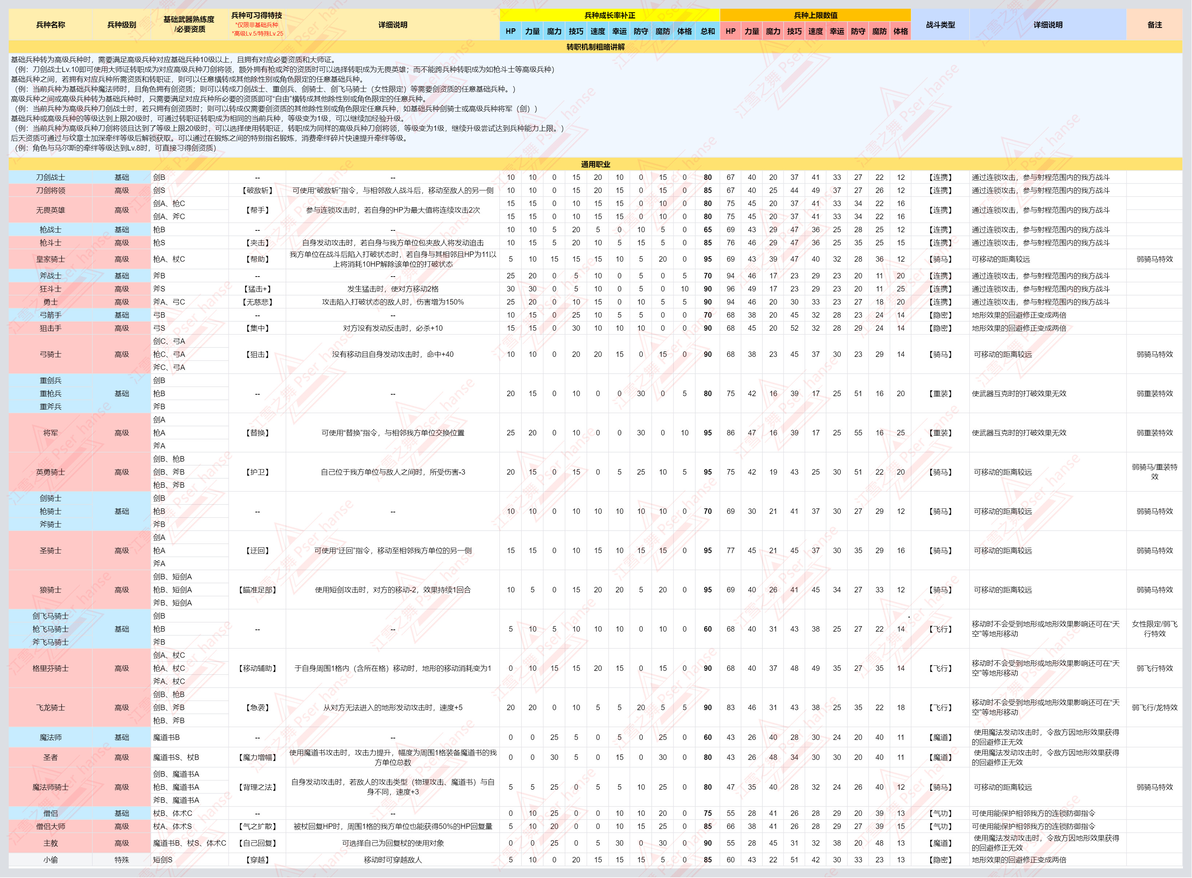Select the 兵种级别 header cell
This screenshot has height=878, width=1192.
coord(122,25)
